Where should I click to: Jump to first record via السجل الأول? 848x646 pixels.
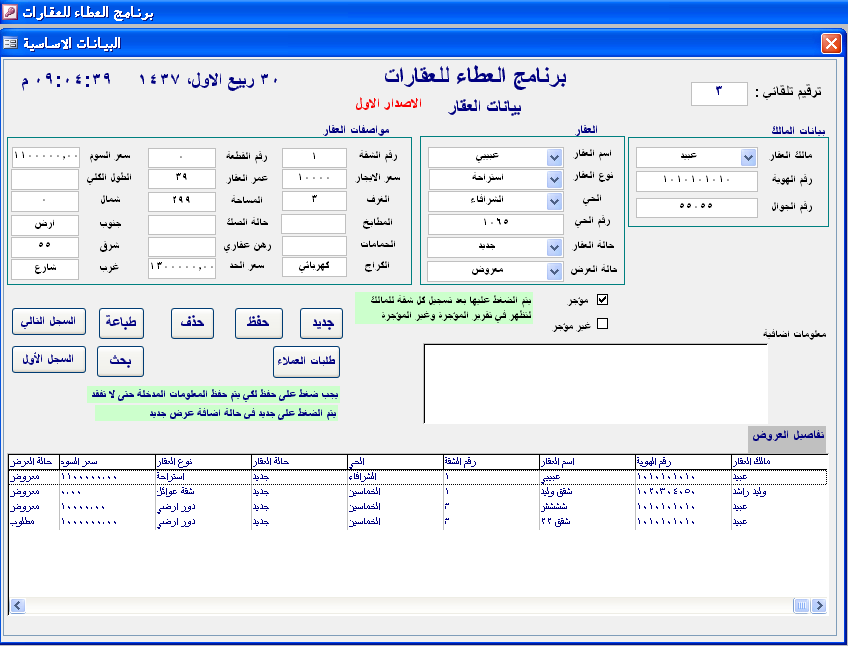point(49,359)
